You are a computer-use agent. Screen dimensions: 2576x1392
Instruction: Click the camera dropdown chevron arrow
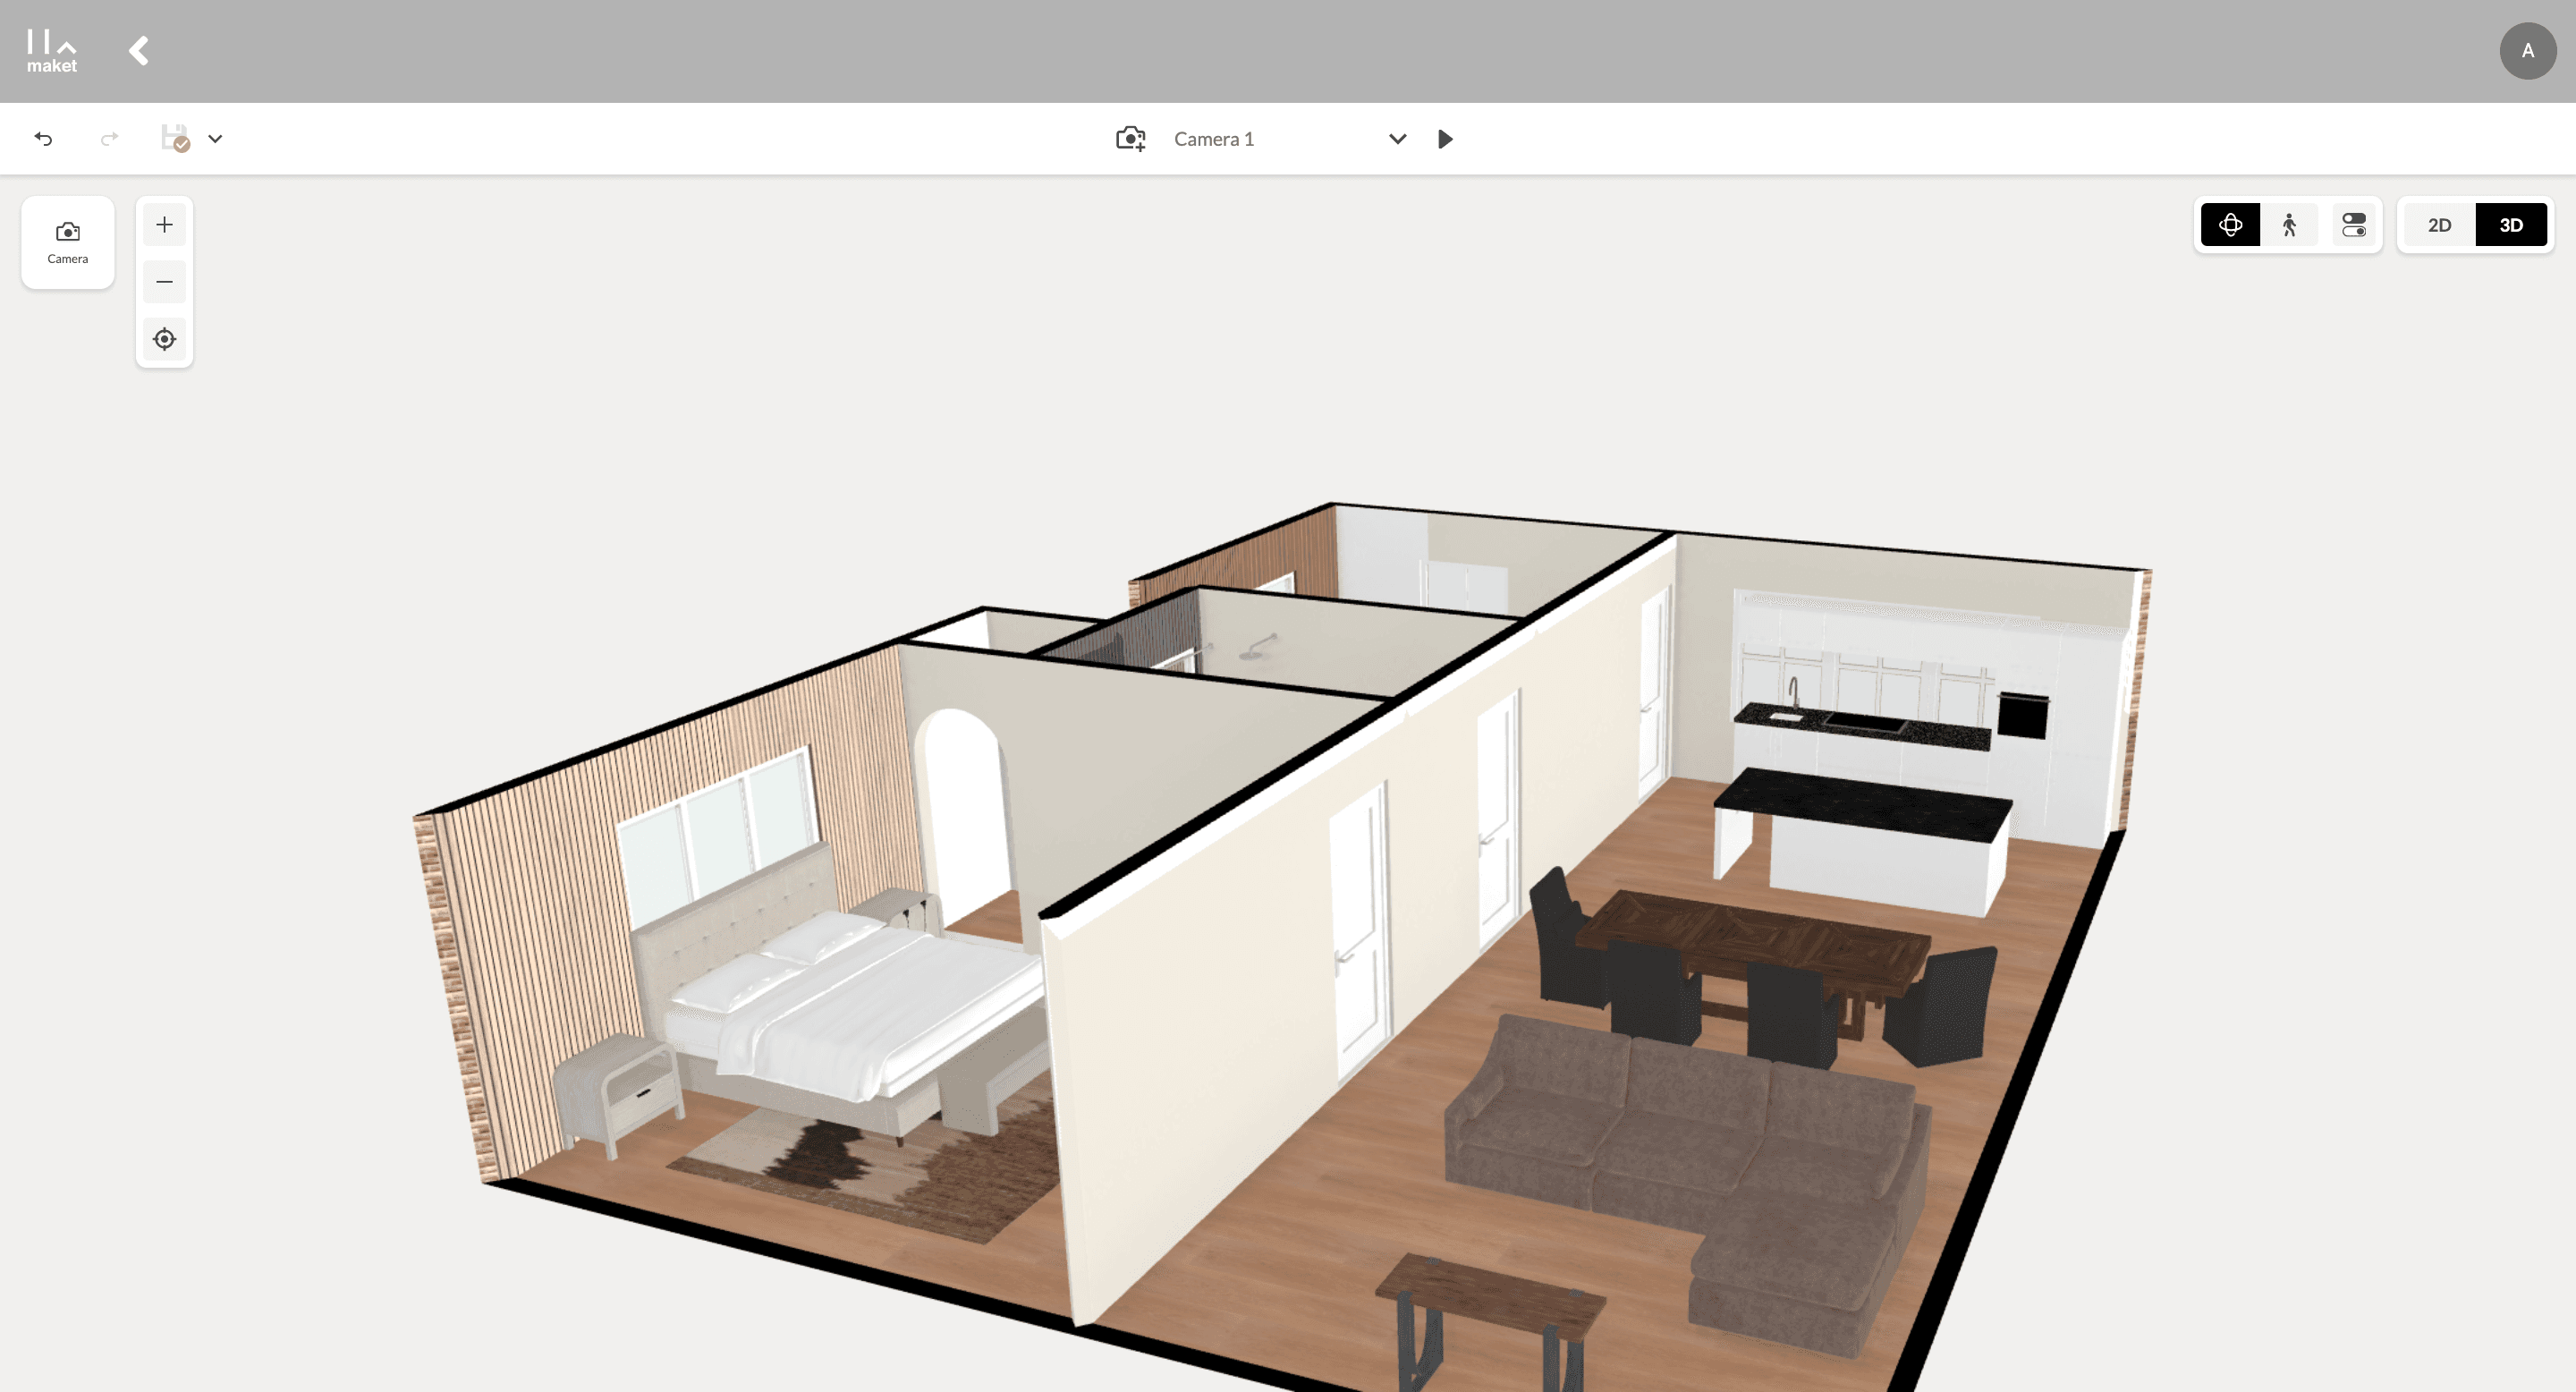tap(1398, 139)
